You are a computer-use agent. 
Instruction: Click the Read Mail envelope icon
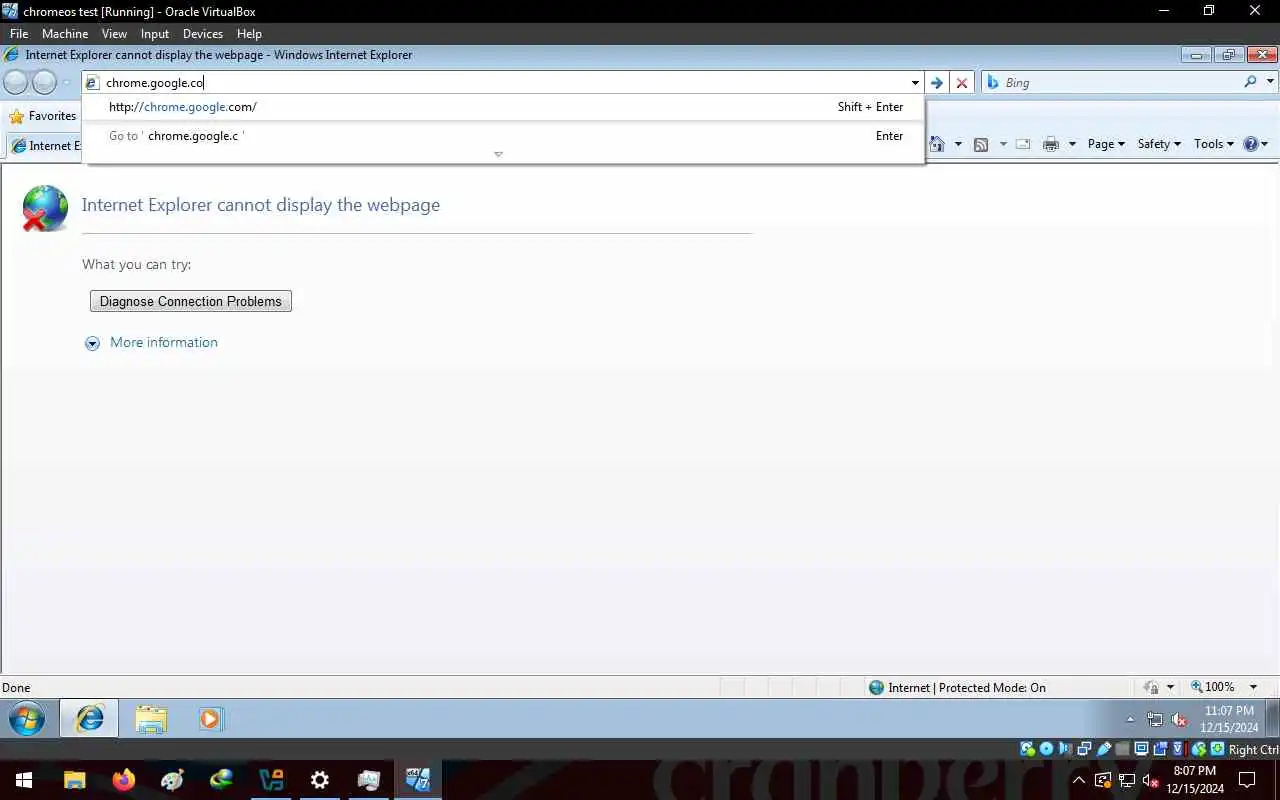[1023, 144]
